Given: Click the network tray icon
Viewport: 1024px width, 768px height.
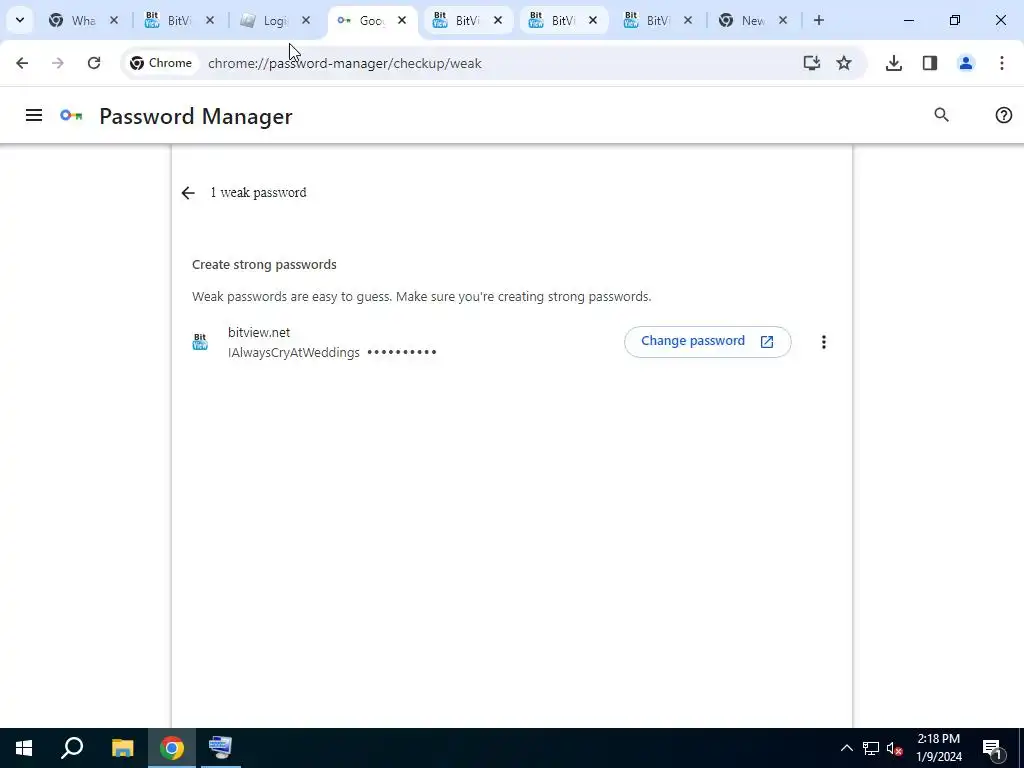Looking at the screenshot, I should [x=871, y=748].
